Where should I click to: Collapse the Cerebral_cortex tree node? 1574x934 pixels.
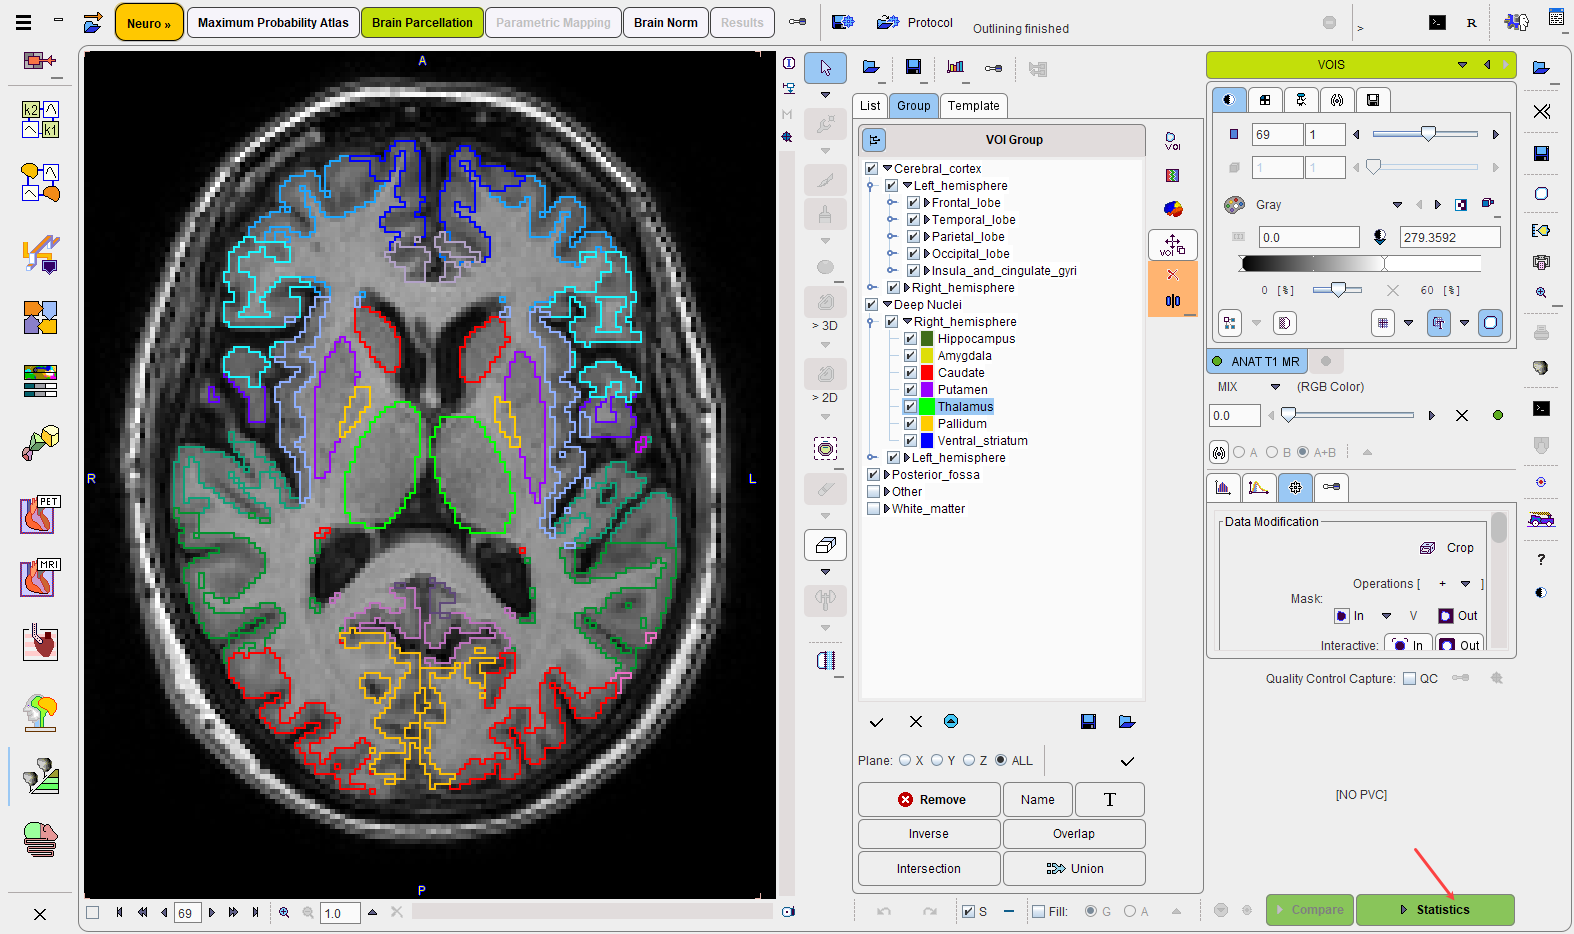(x=887, y=169)
